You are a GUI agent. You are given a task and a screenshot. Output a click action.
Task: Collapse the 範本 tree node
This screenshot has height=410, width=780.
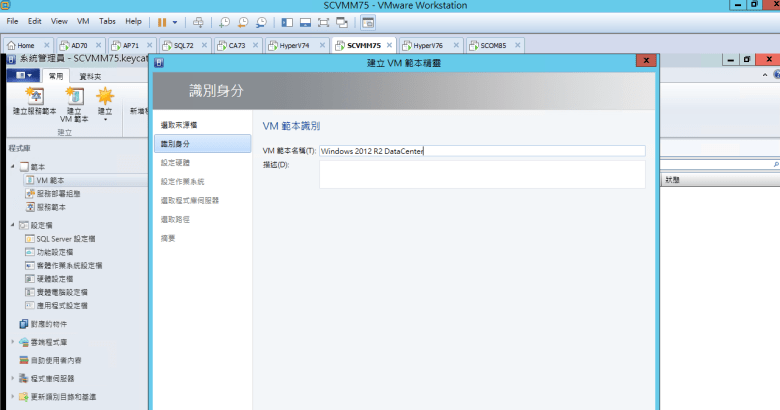[x=12, y=166]
